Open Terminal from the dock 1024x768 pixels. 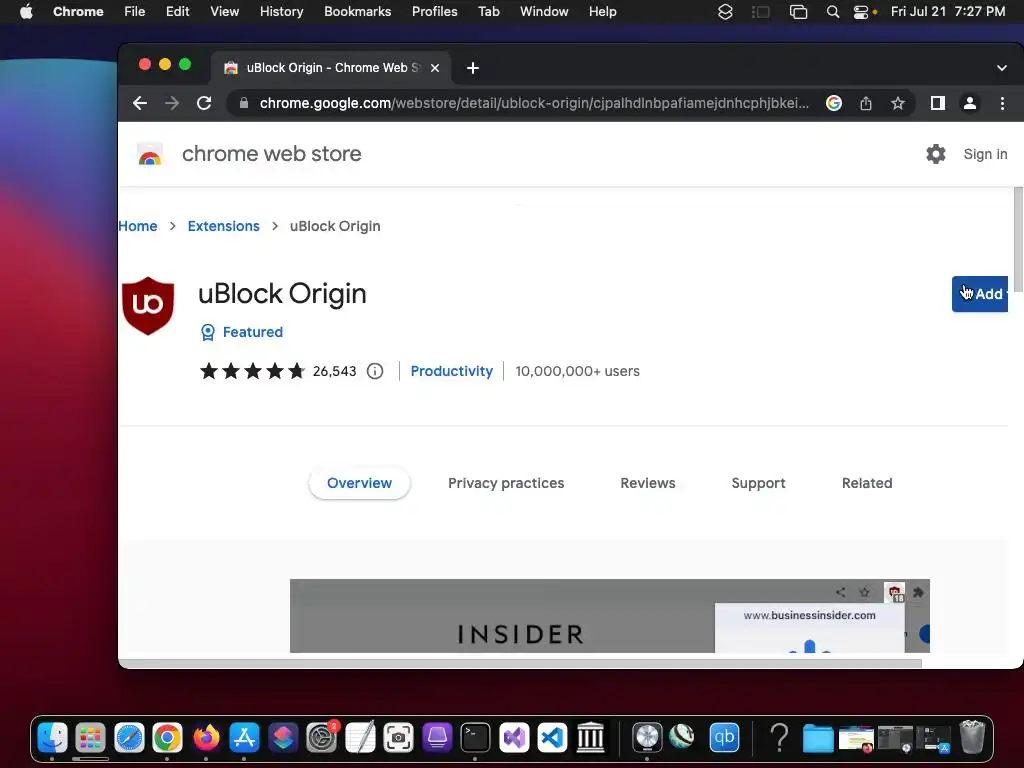pyautogui.click(x=475, y=738)
